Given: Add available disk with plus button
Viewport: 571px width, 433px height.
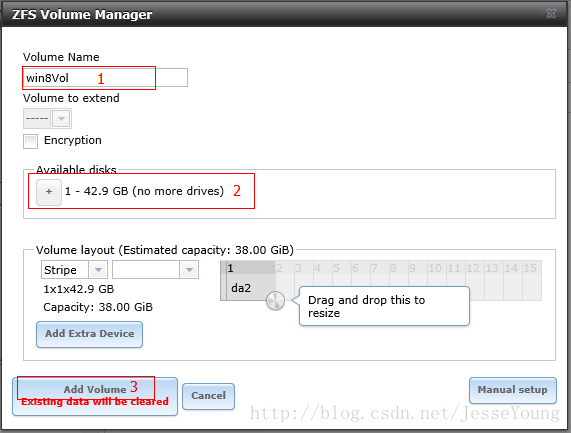Looking at the screenshot, I should (49, 192).
